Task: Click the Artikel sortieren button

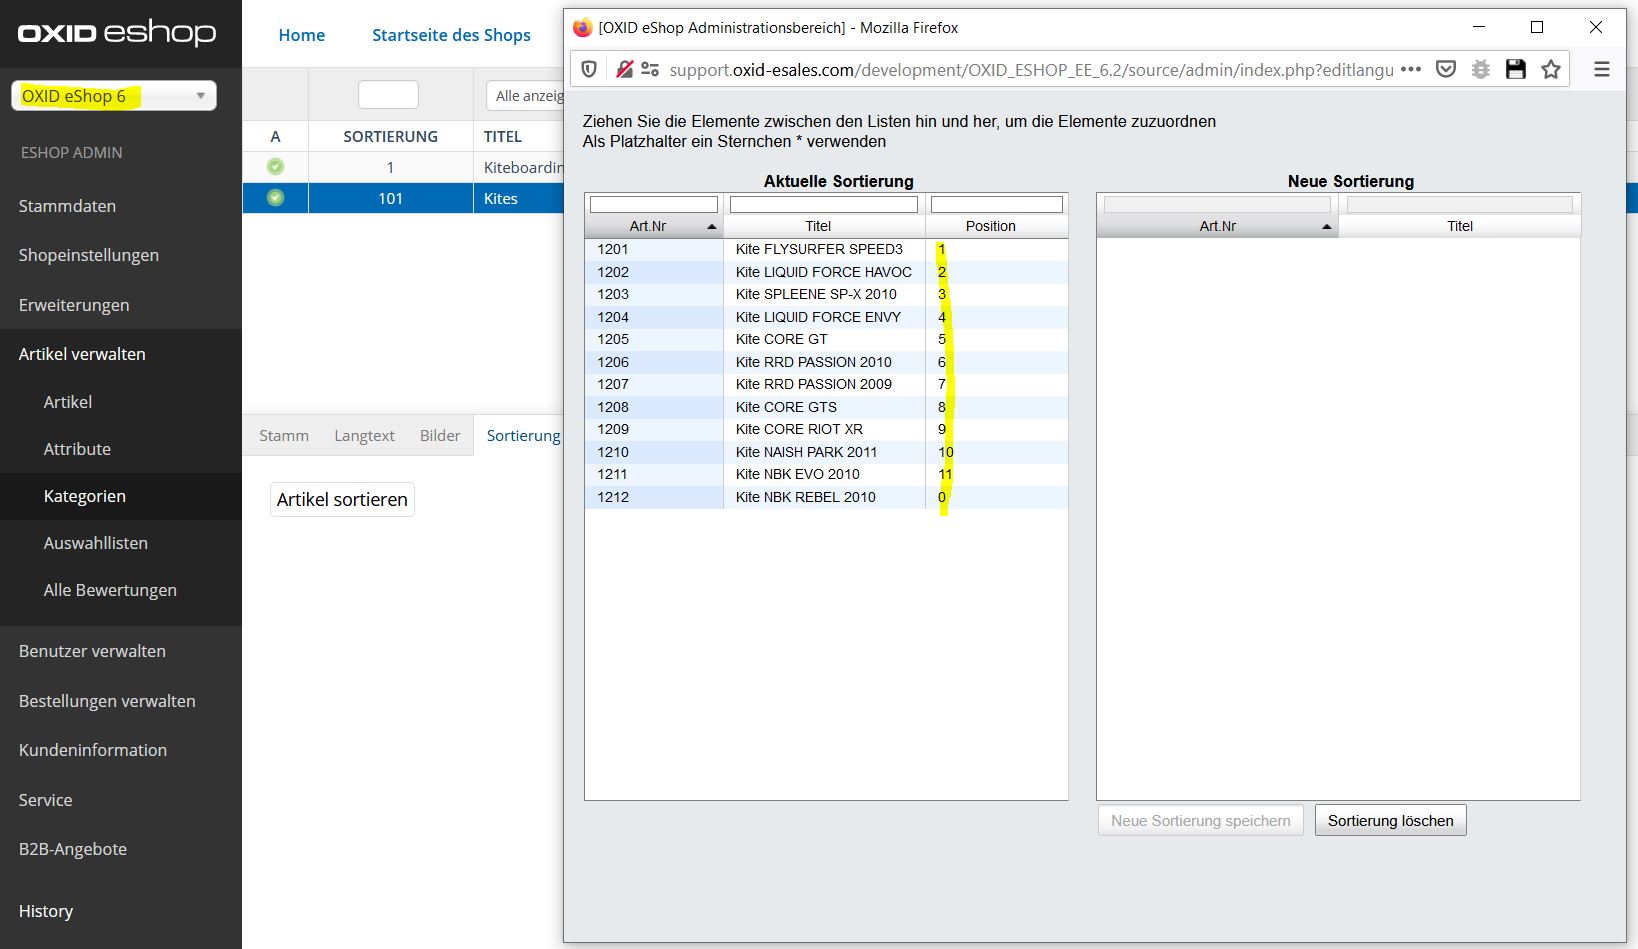Action: (342, 499)
